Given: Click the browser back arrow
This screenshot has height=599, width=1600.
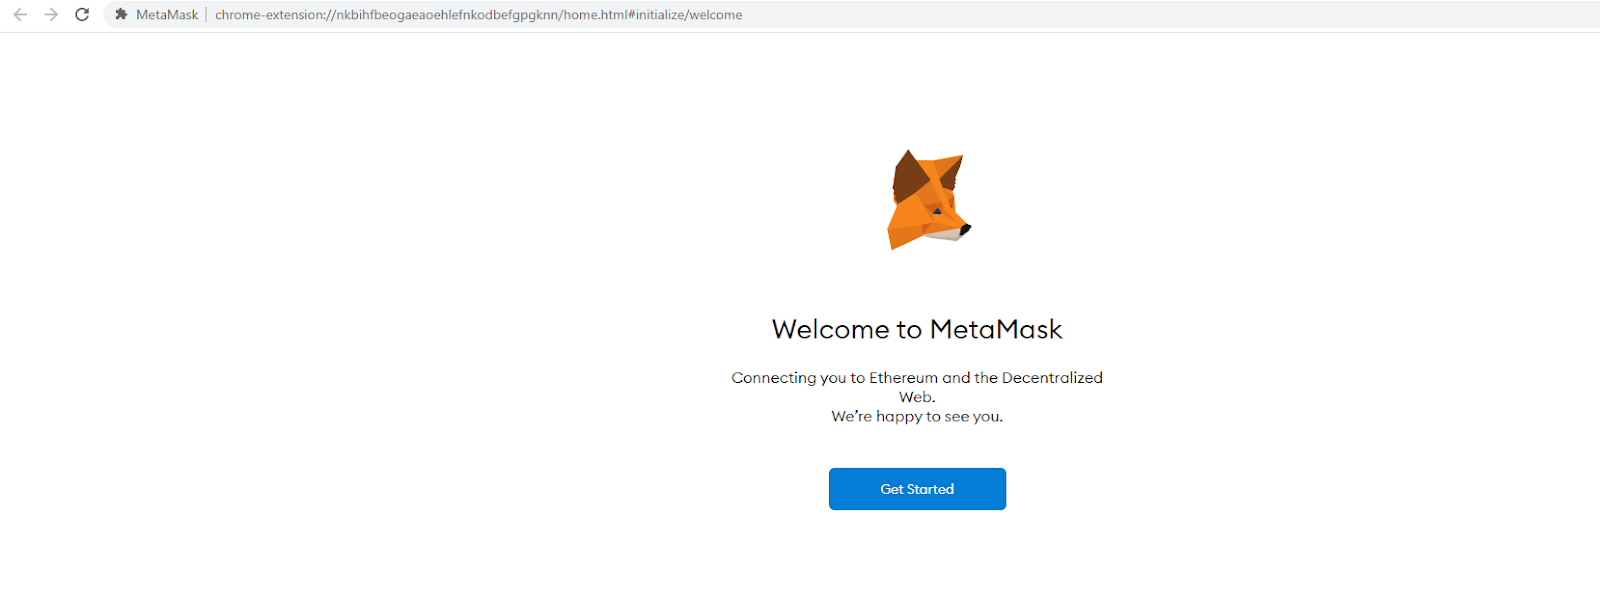Looking at the screenshot, I should coord(20,15).
